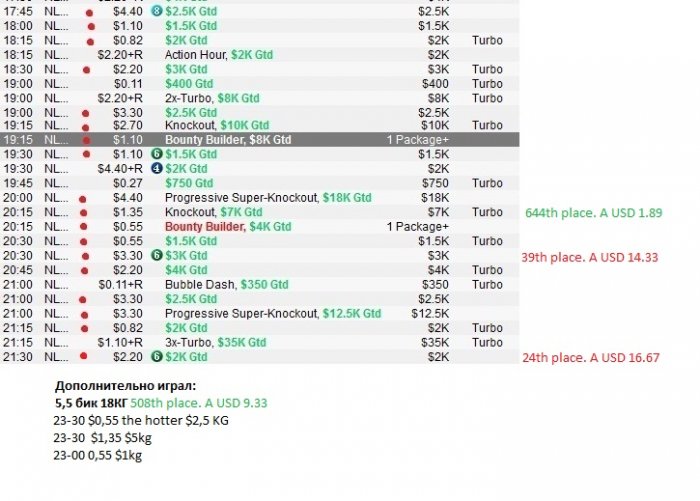Click the green 6-max icon on the 19:30 $1.5K Gtd

click(x=156, y=154)
